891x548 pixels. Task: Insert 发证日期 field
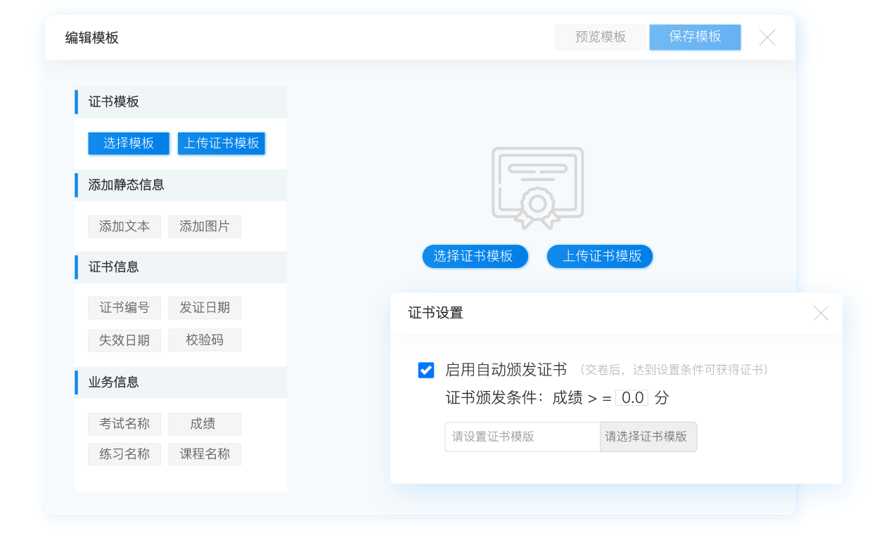tap(204, 307)
